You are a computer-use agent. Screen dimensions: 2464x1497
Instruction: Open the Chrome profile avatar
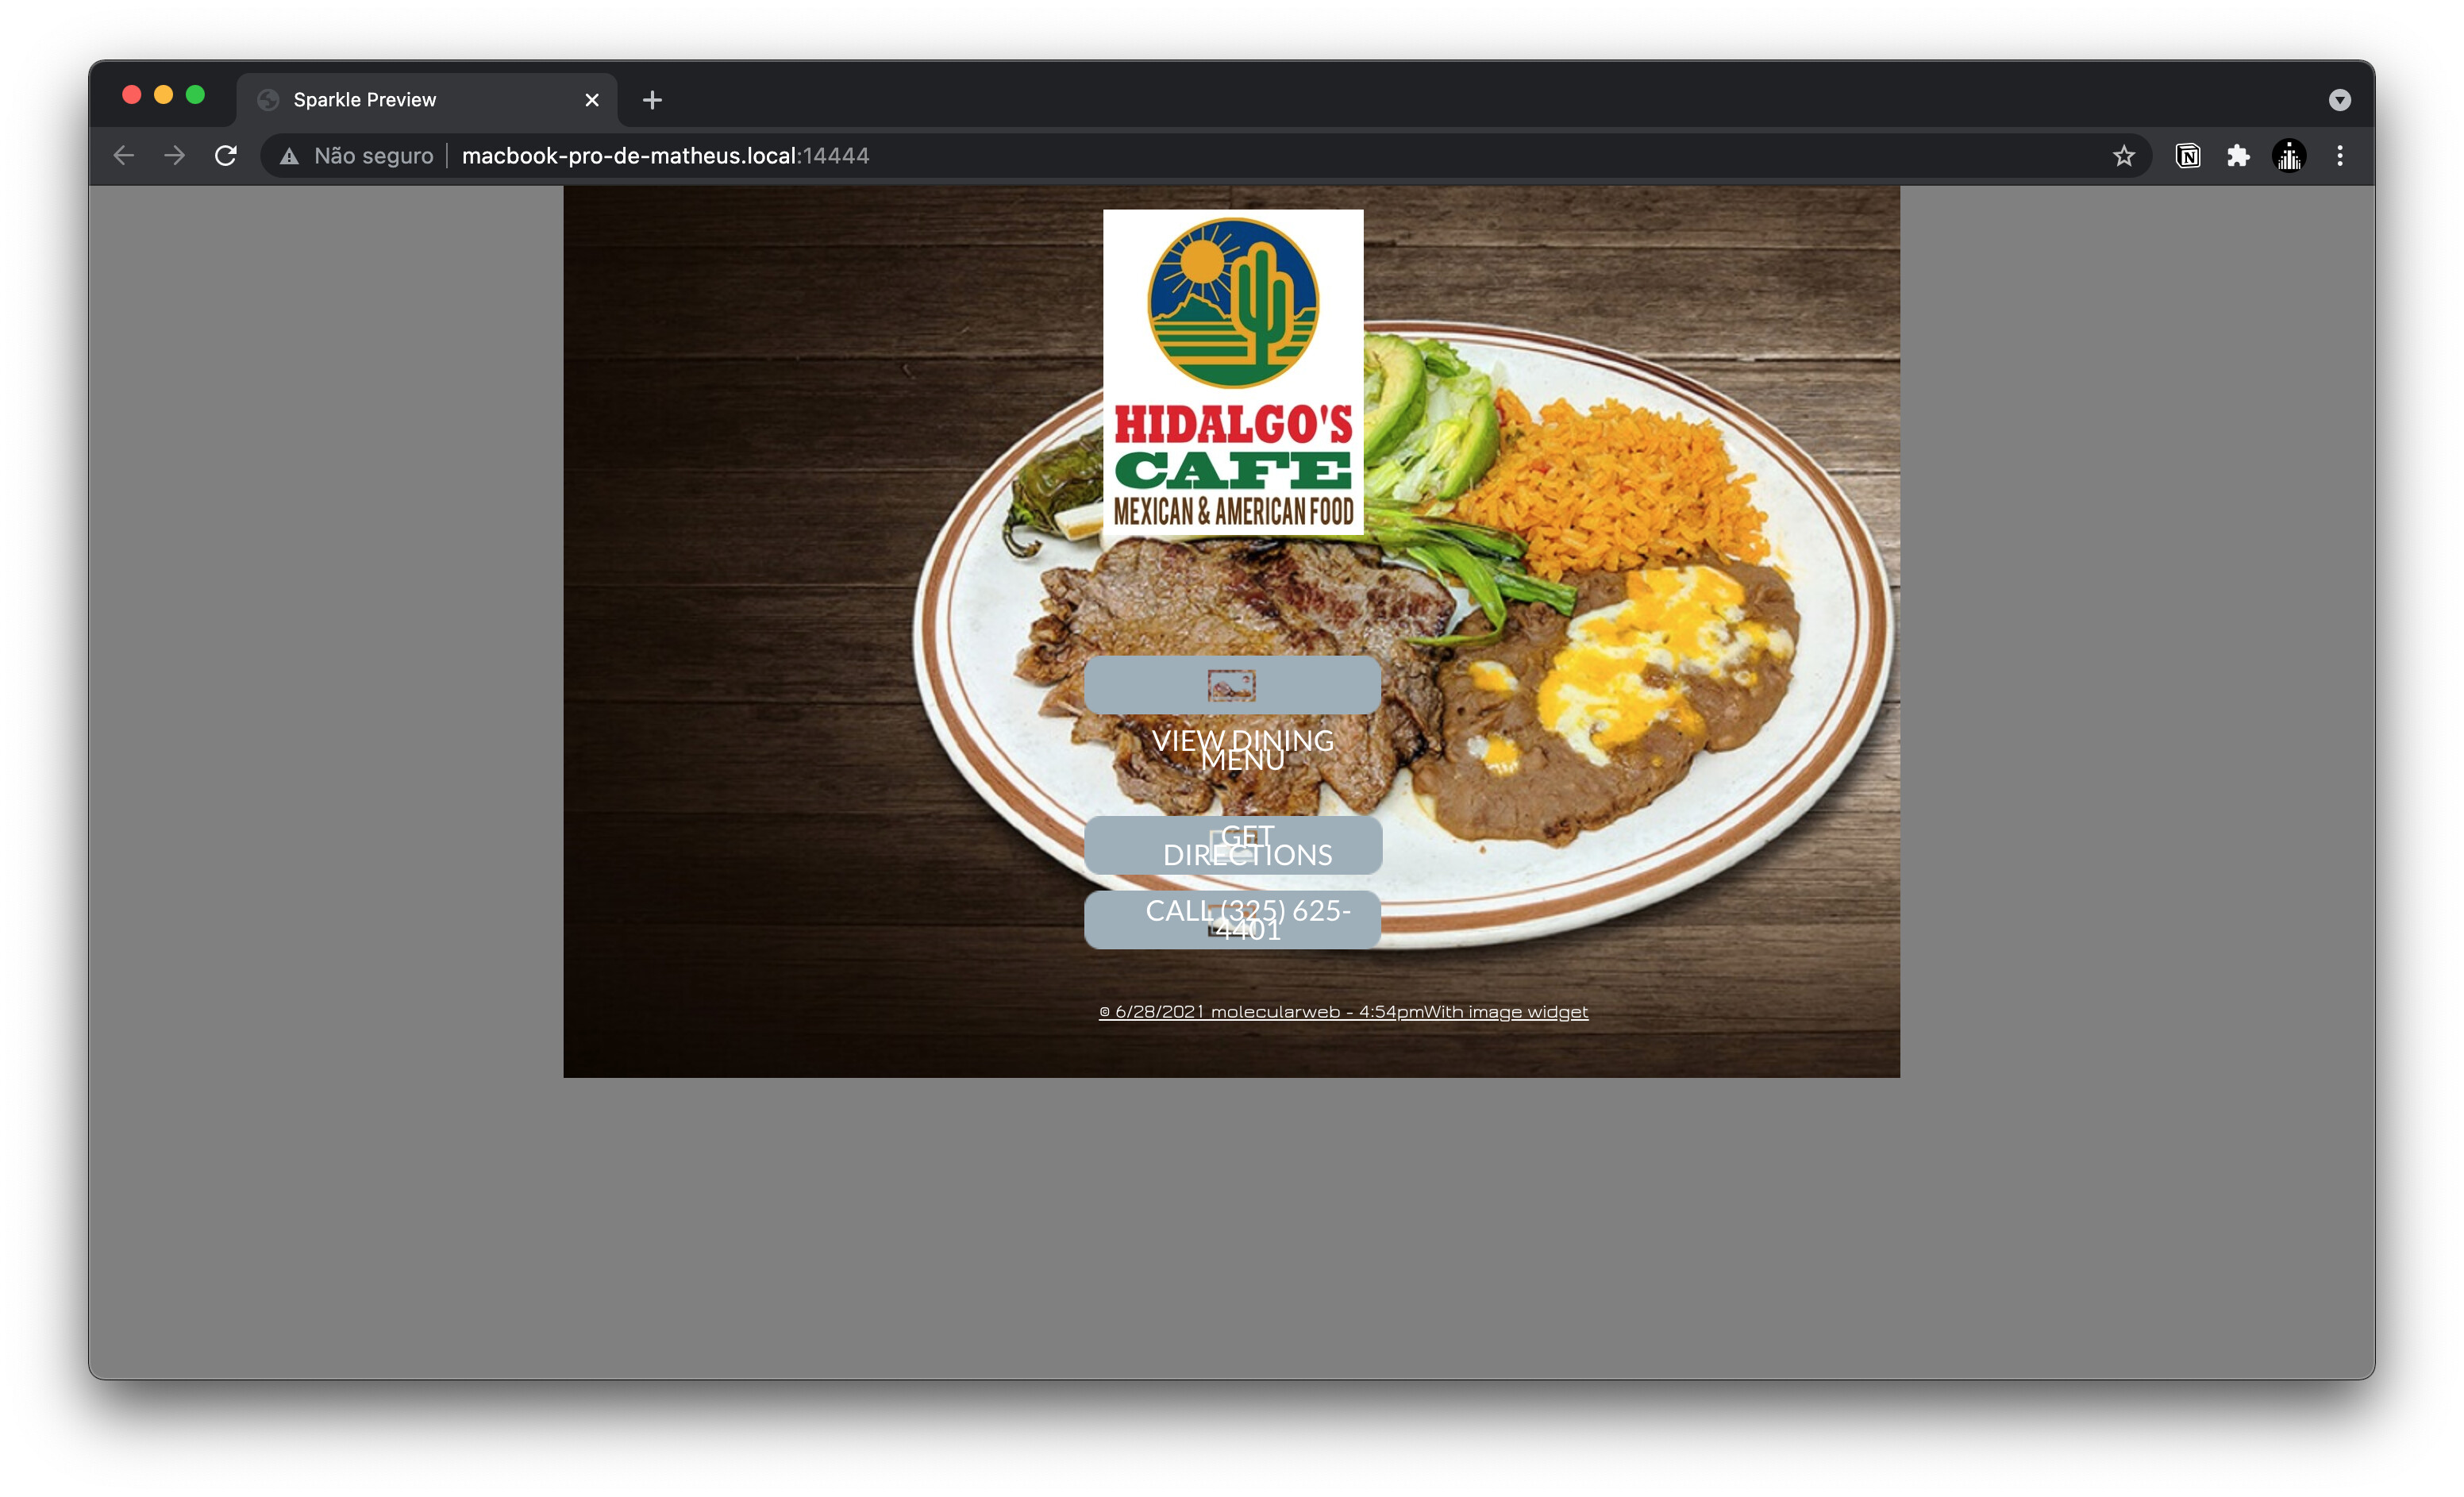coord(2289,156)
